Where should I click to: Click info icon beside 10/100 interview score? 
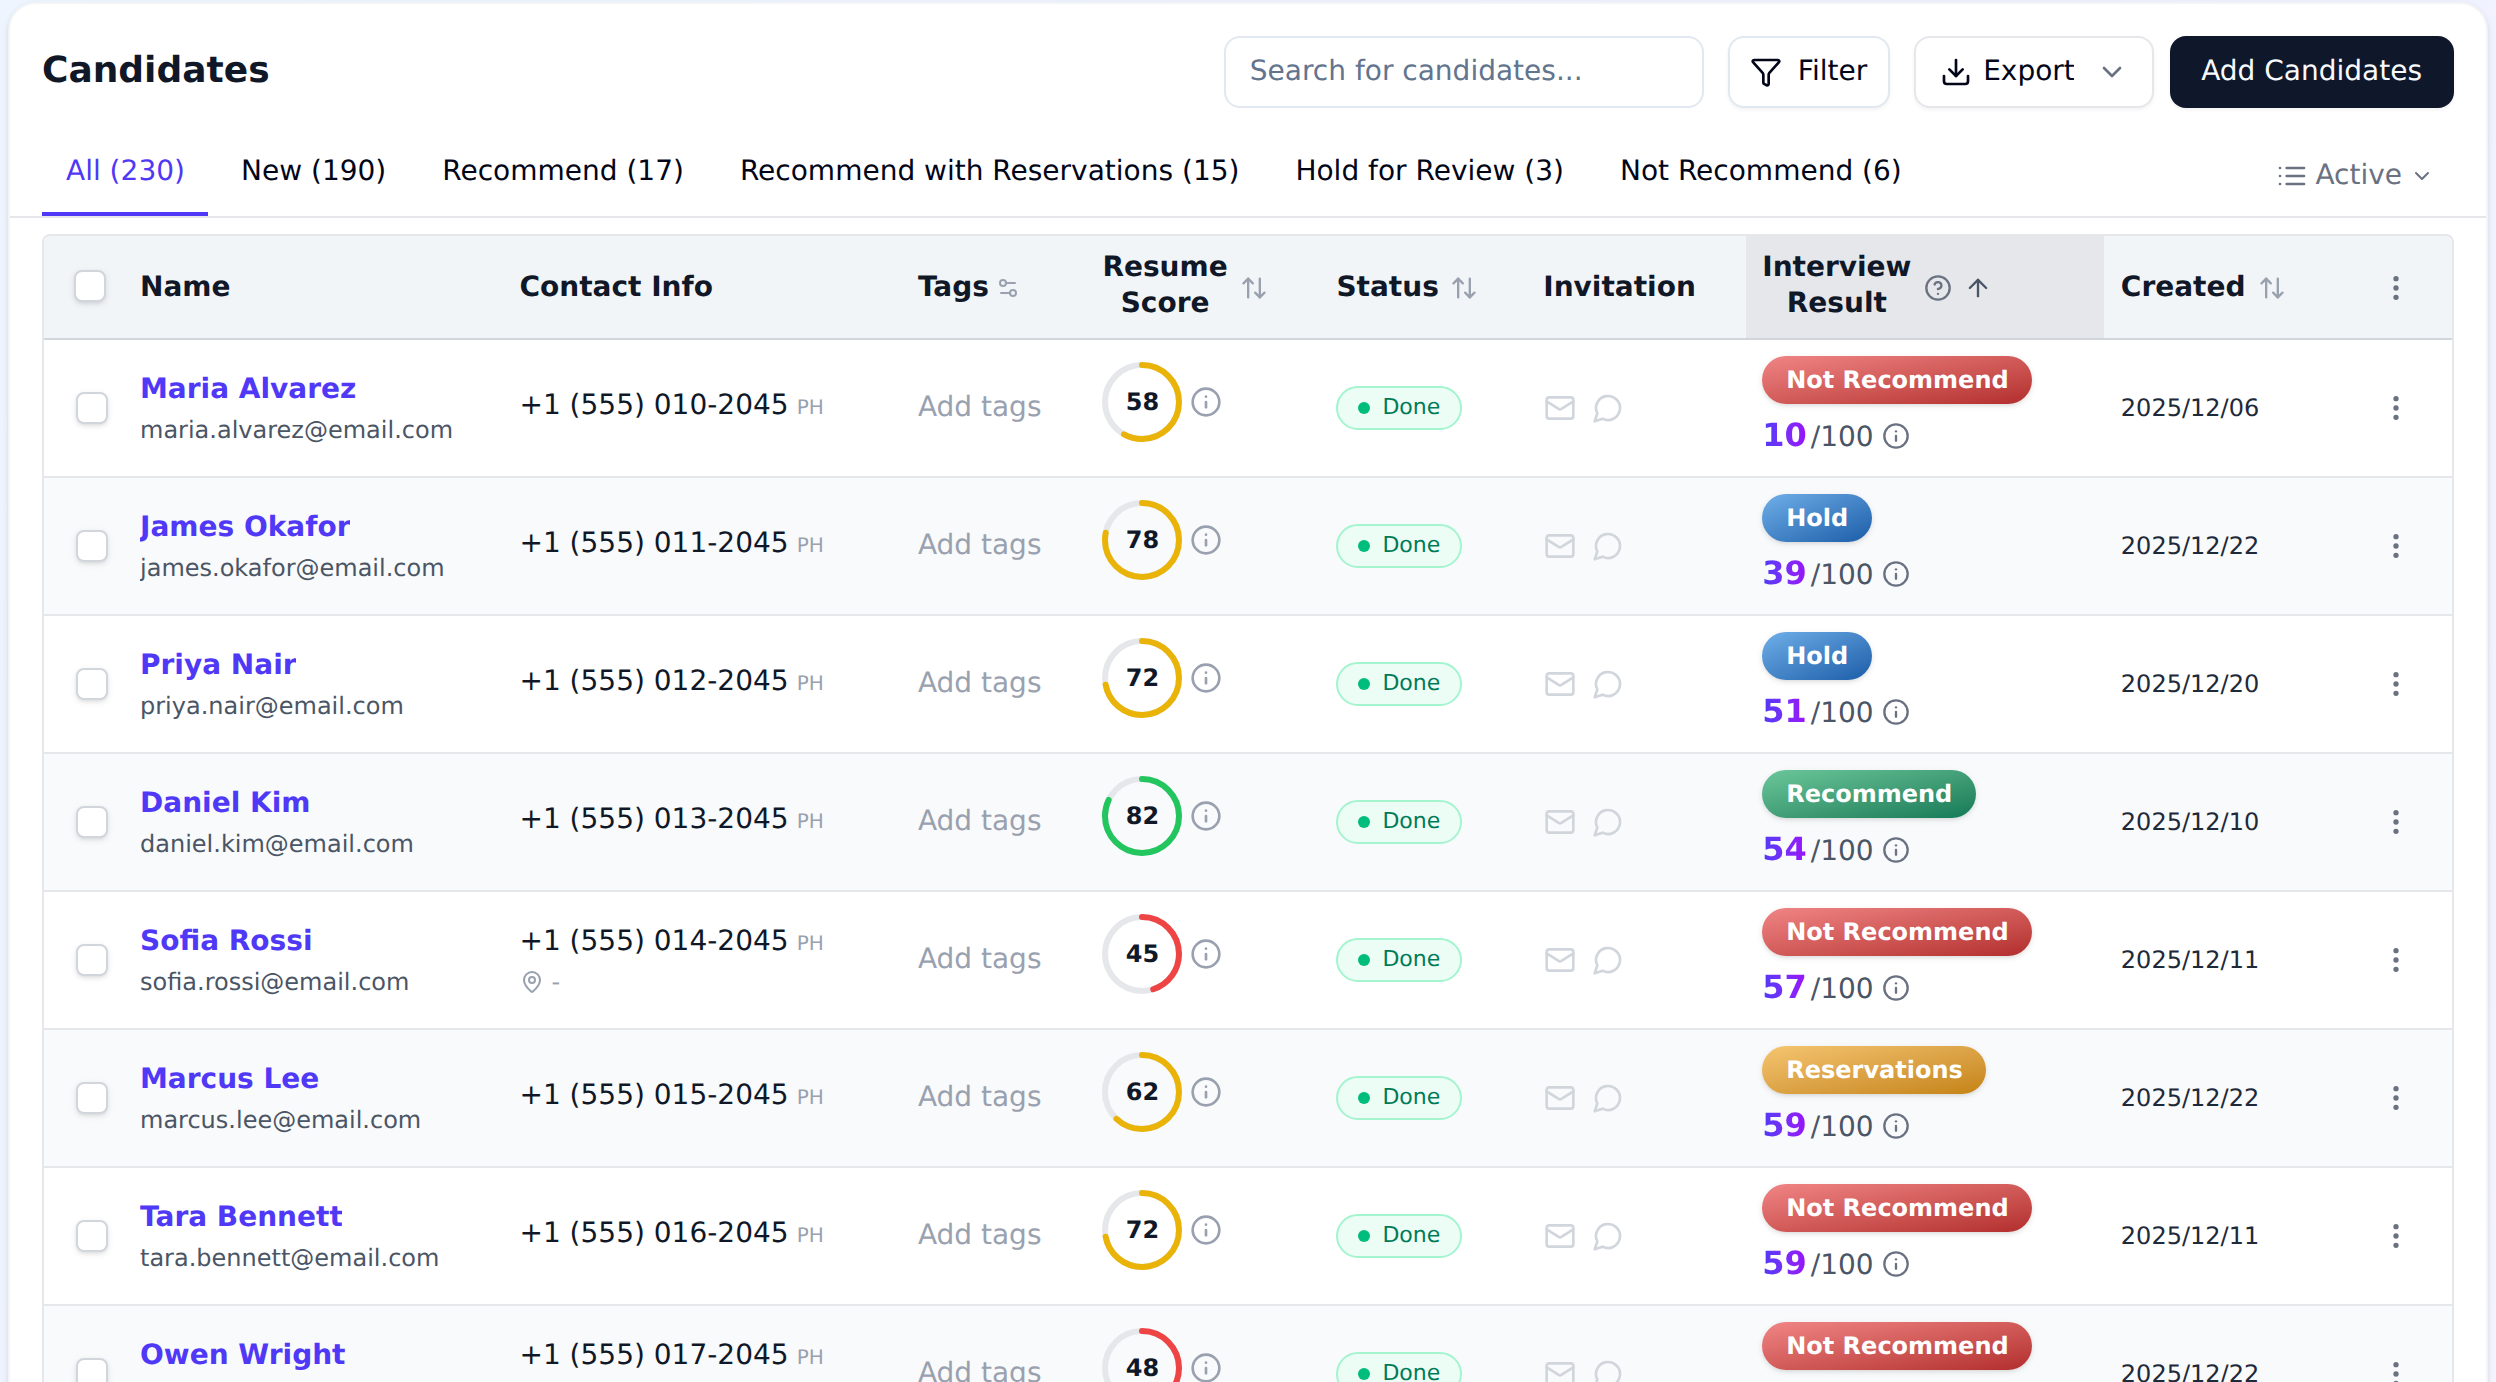tap(1896, 436)
